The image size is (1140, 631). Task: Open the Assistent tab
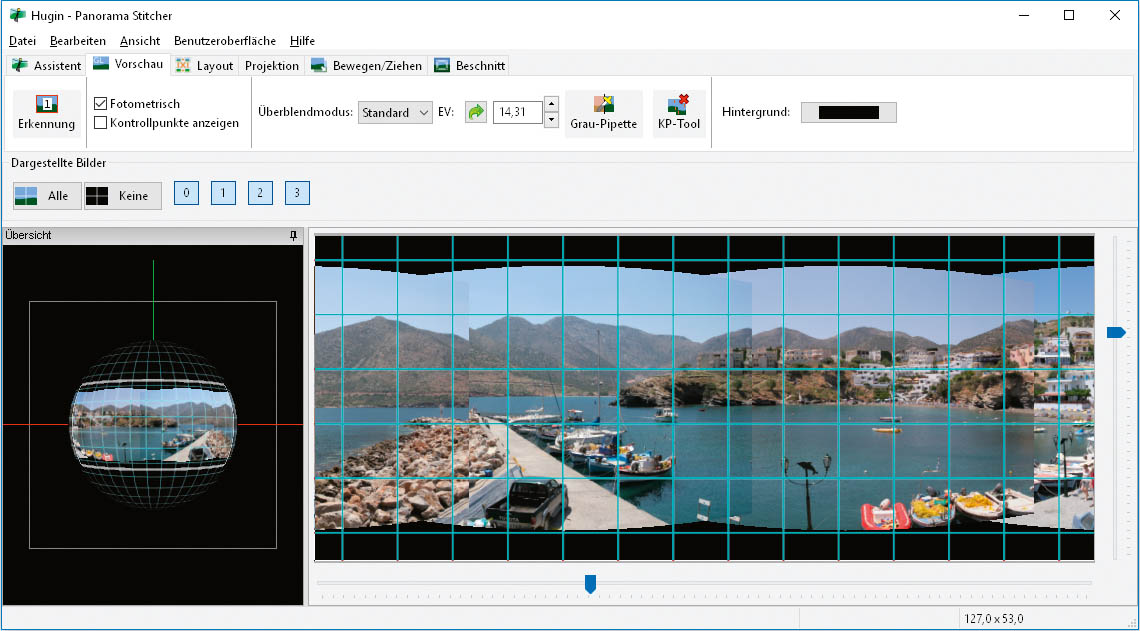pyautogui.click(x=47, y=66)
